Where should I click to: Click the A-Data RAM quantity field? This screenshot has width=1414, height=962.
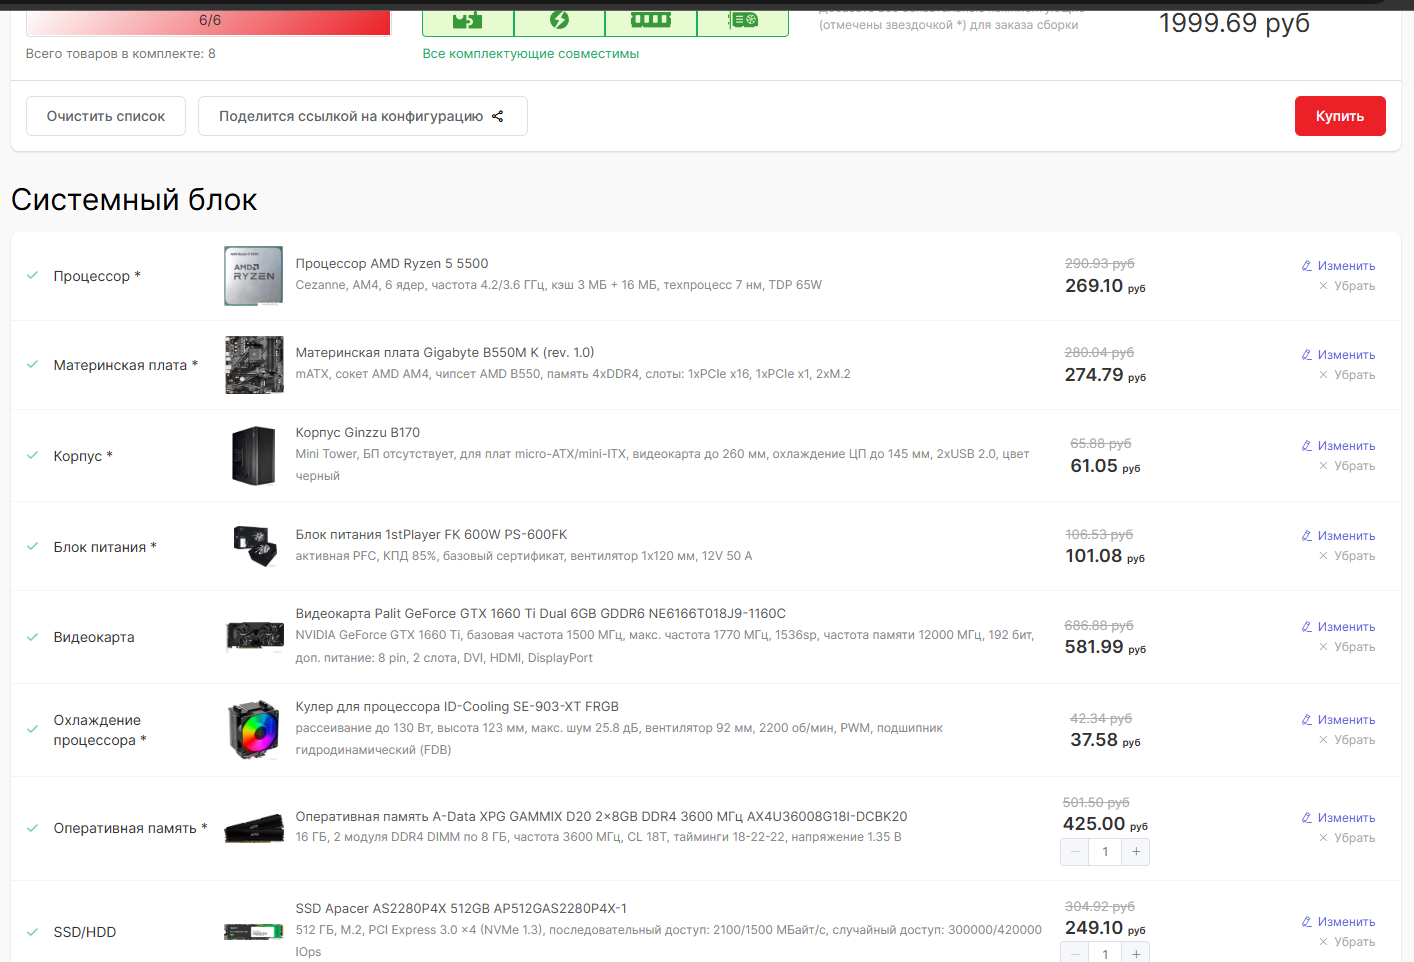(1105, 852)
